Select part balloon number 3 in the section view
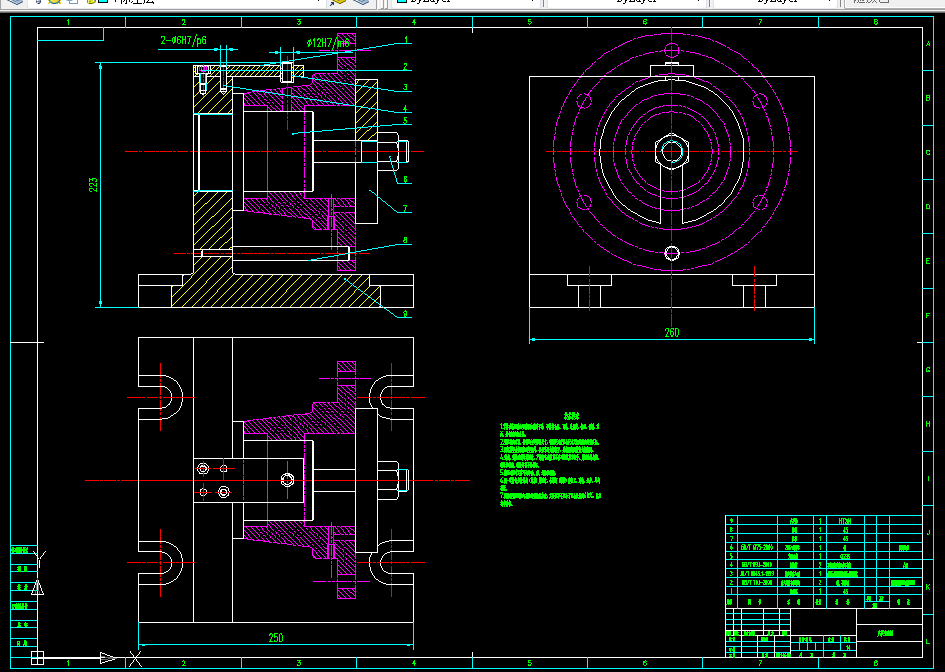The height and width of the screenshot is (672, 945). pyautogui.click(x=406, y=87)
